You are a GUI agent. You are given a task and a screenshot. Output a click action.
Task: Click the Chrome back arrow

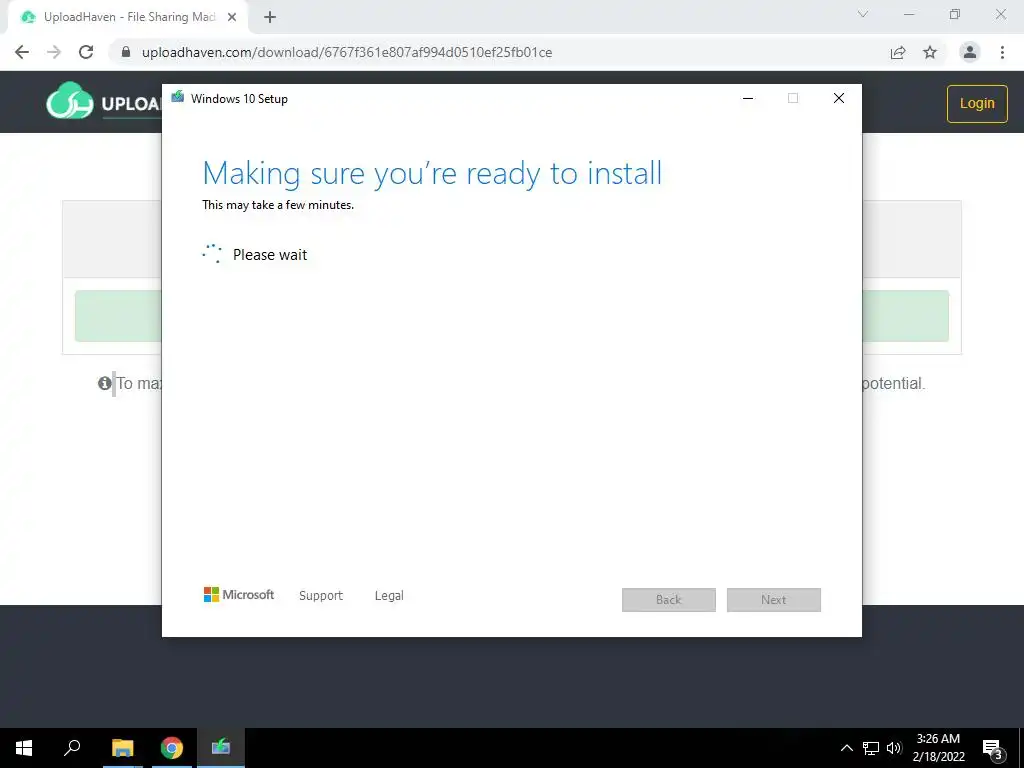pos(22,52)
